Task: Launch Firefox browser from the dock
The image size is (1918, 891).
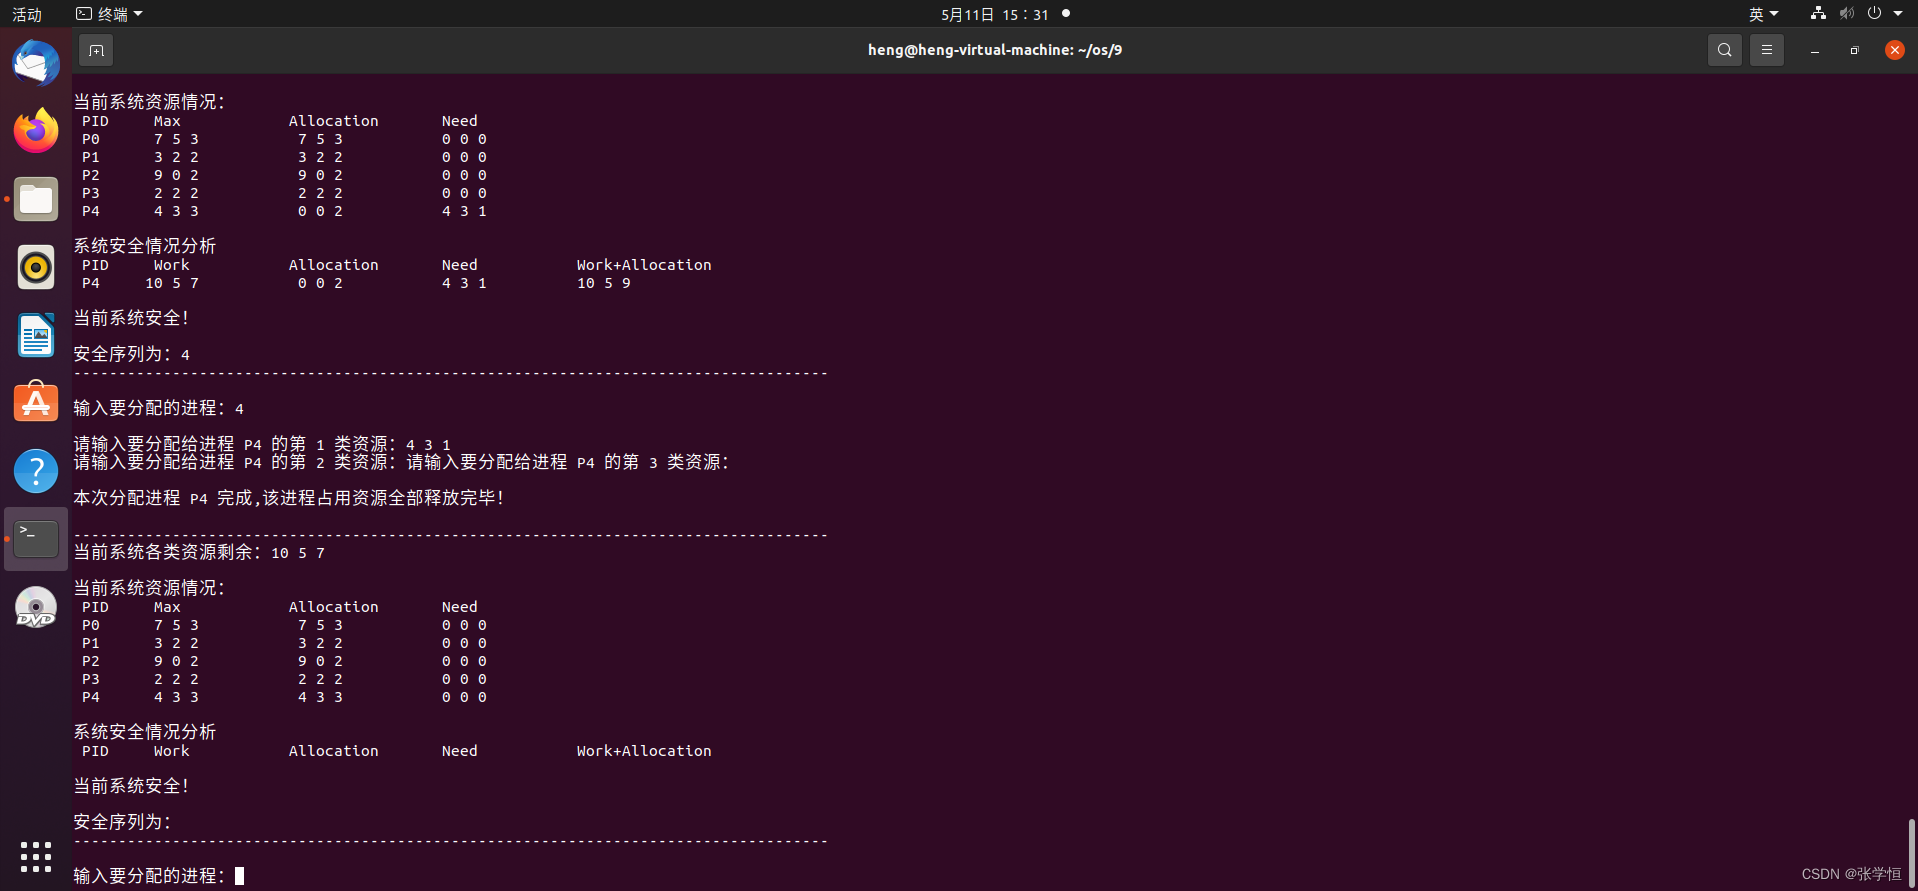Action: pyautogui.click(x=36, y=131)
